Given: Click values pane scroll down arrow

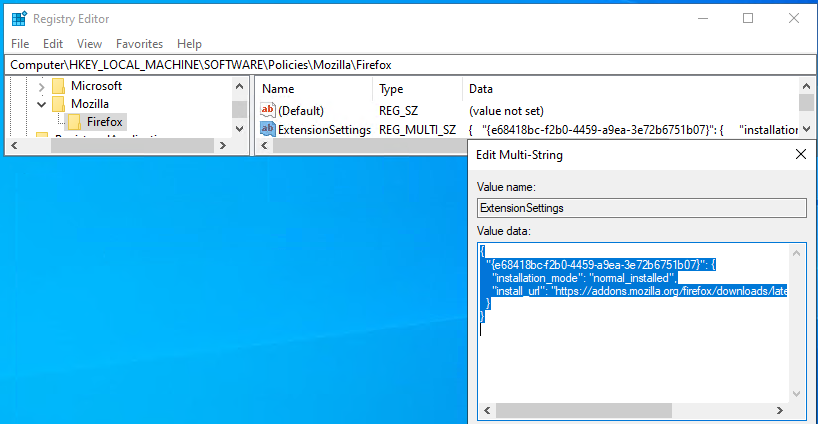Looking at the screenshot, I should click(x=806, y=129).
